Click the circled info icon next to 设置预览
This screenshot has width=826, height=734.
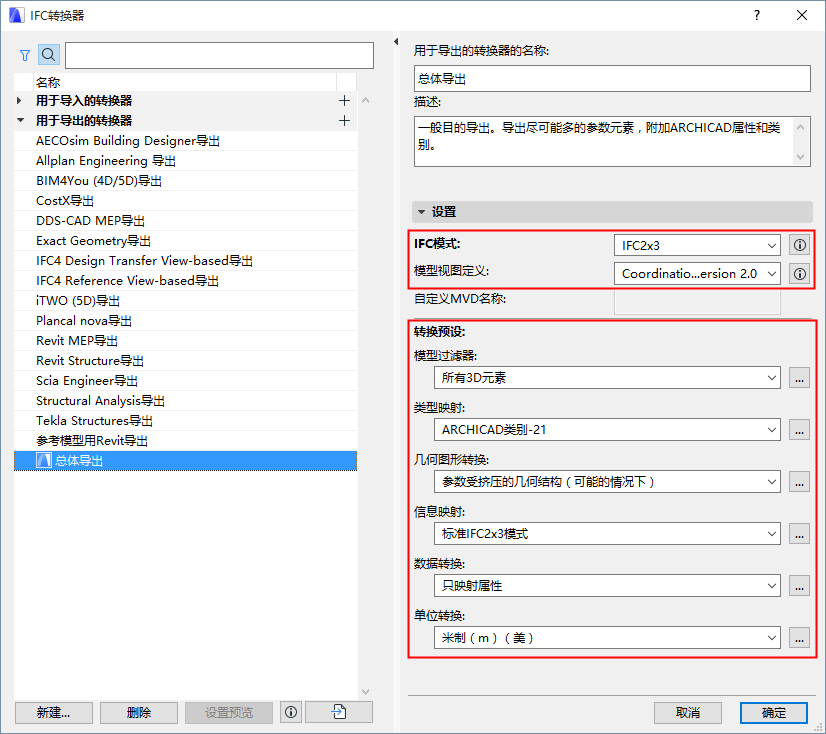pyautogui.click(x=290, y=712)
